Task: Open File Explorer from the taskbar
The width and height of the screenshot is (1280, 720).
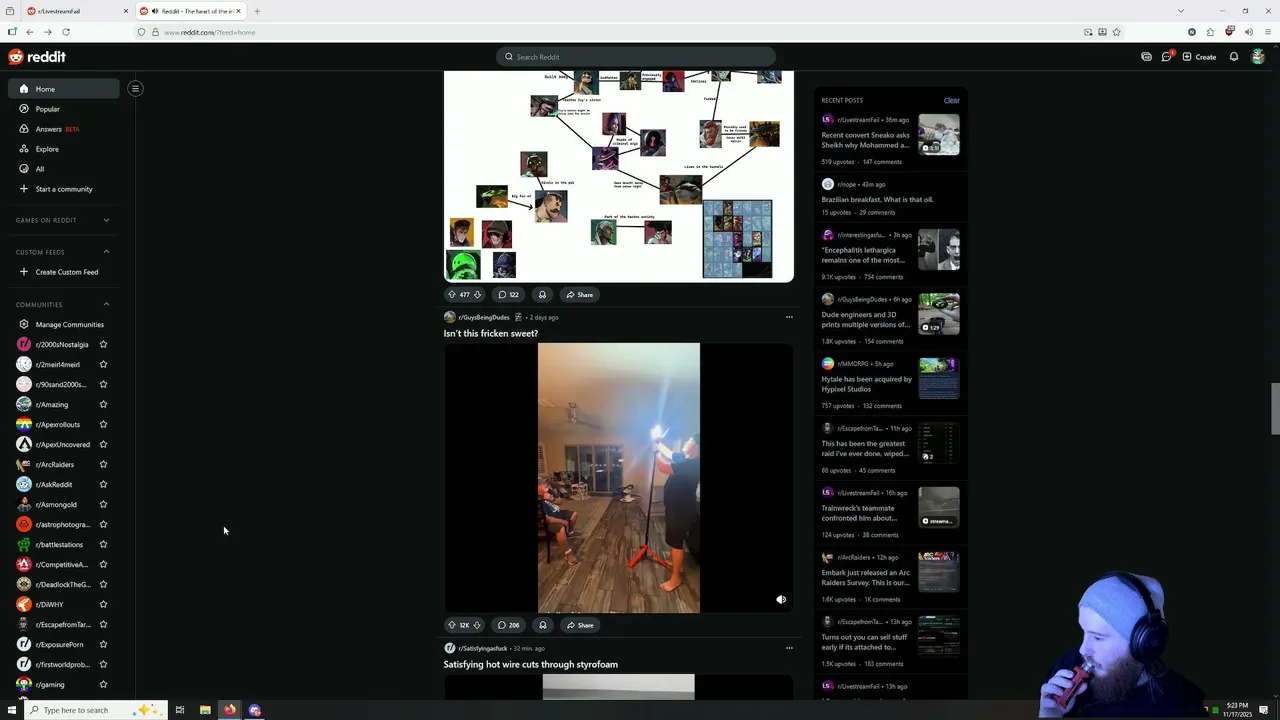Action: point(205,710)
